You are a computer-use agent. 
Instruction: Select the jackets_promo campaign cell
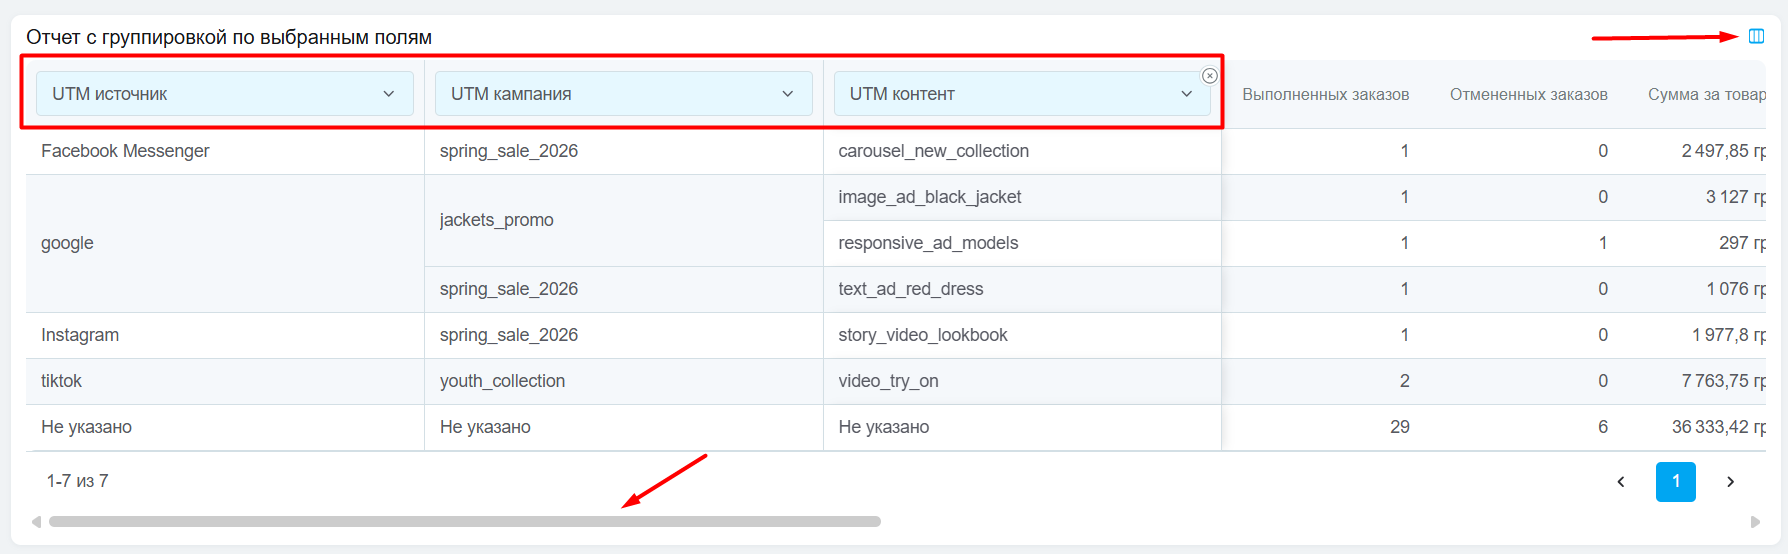496,220
